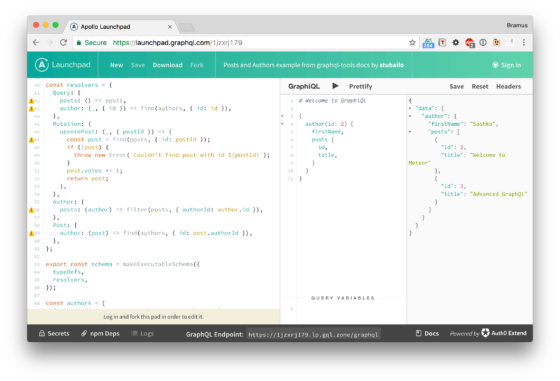Click the Android 204 badge extension icon
The width and height of the screenshot is (560, 381).
tap(428, 43)
